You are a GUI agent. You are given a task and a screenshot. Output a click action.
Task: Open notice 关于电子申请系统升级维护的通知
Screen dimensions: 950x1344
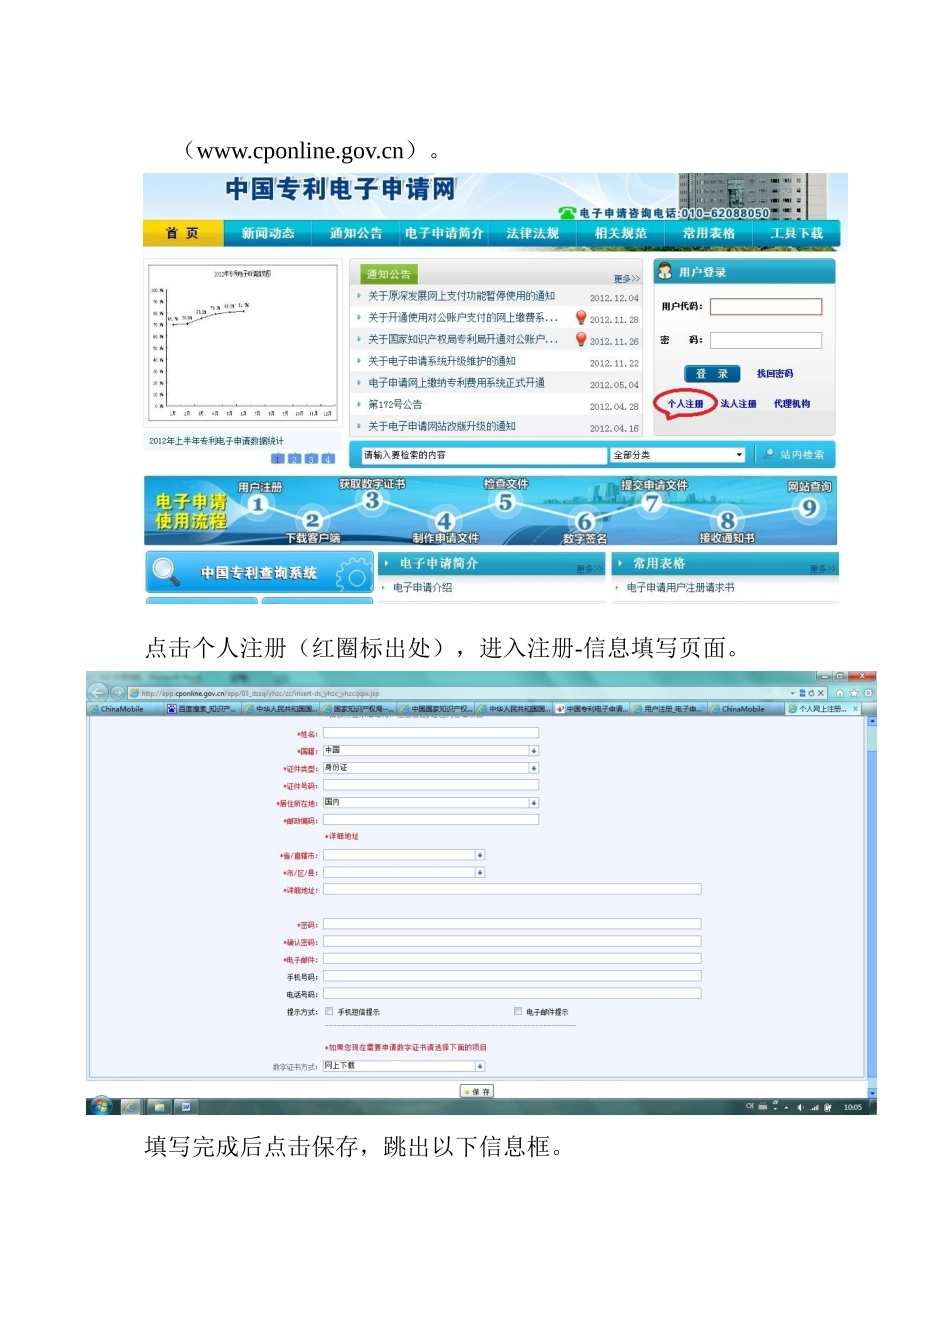[x=442, y=361]
